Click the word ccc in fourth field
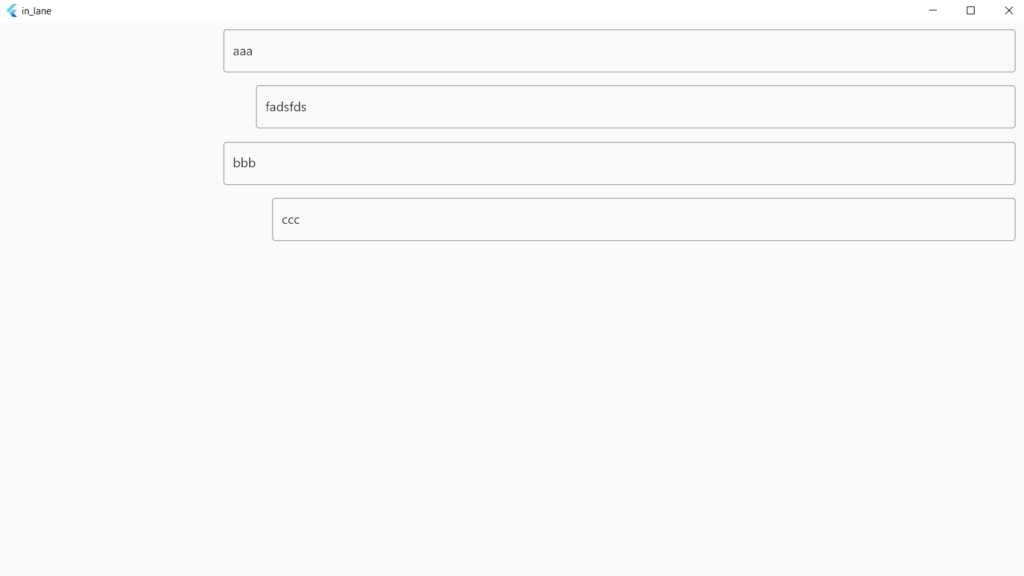 [x=291, y=219]
